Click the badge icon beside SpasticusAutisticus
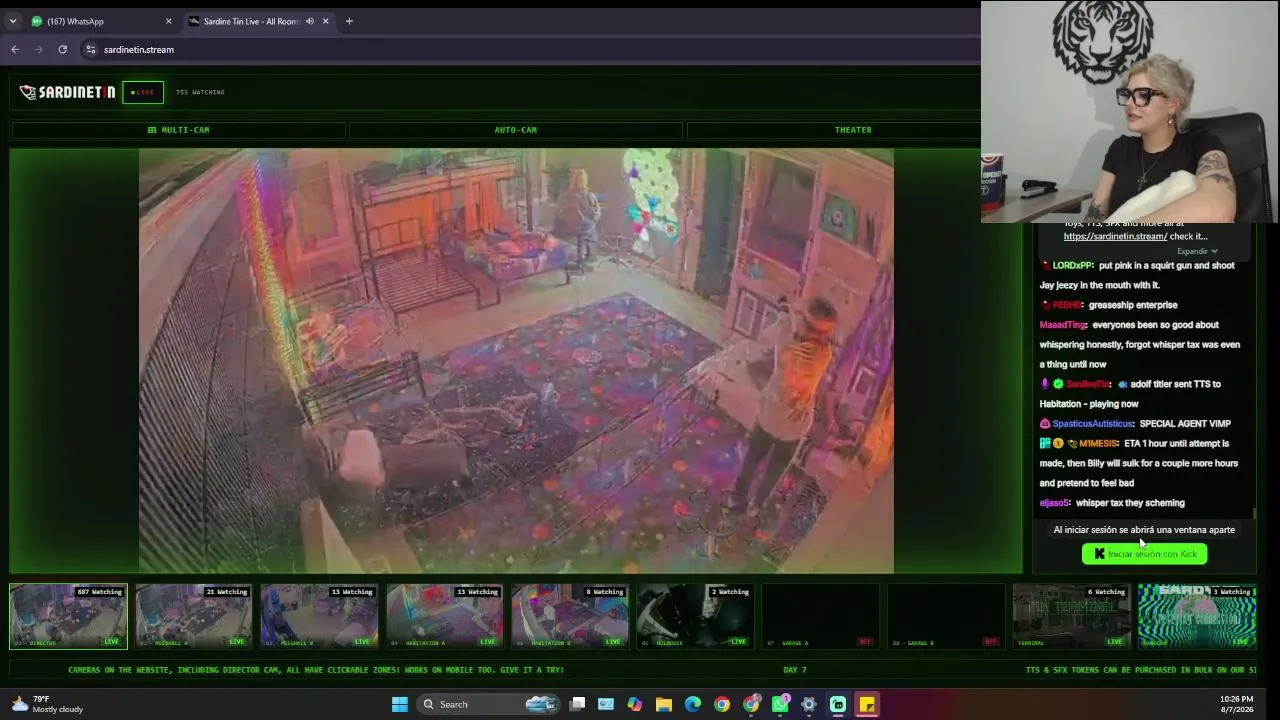The image size is (1280, 720). (1045, 424)
